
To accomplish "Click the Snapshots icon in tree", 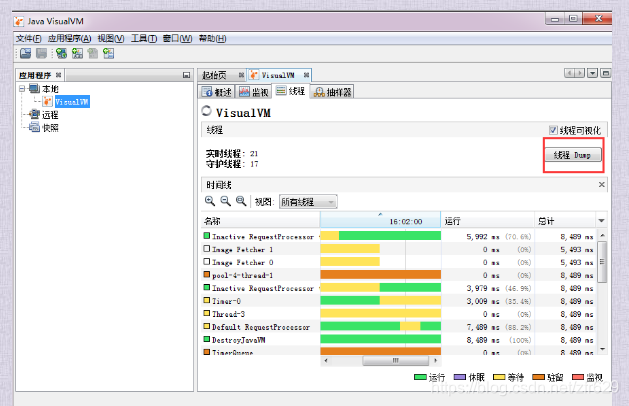I will 34,128.
